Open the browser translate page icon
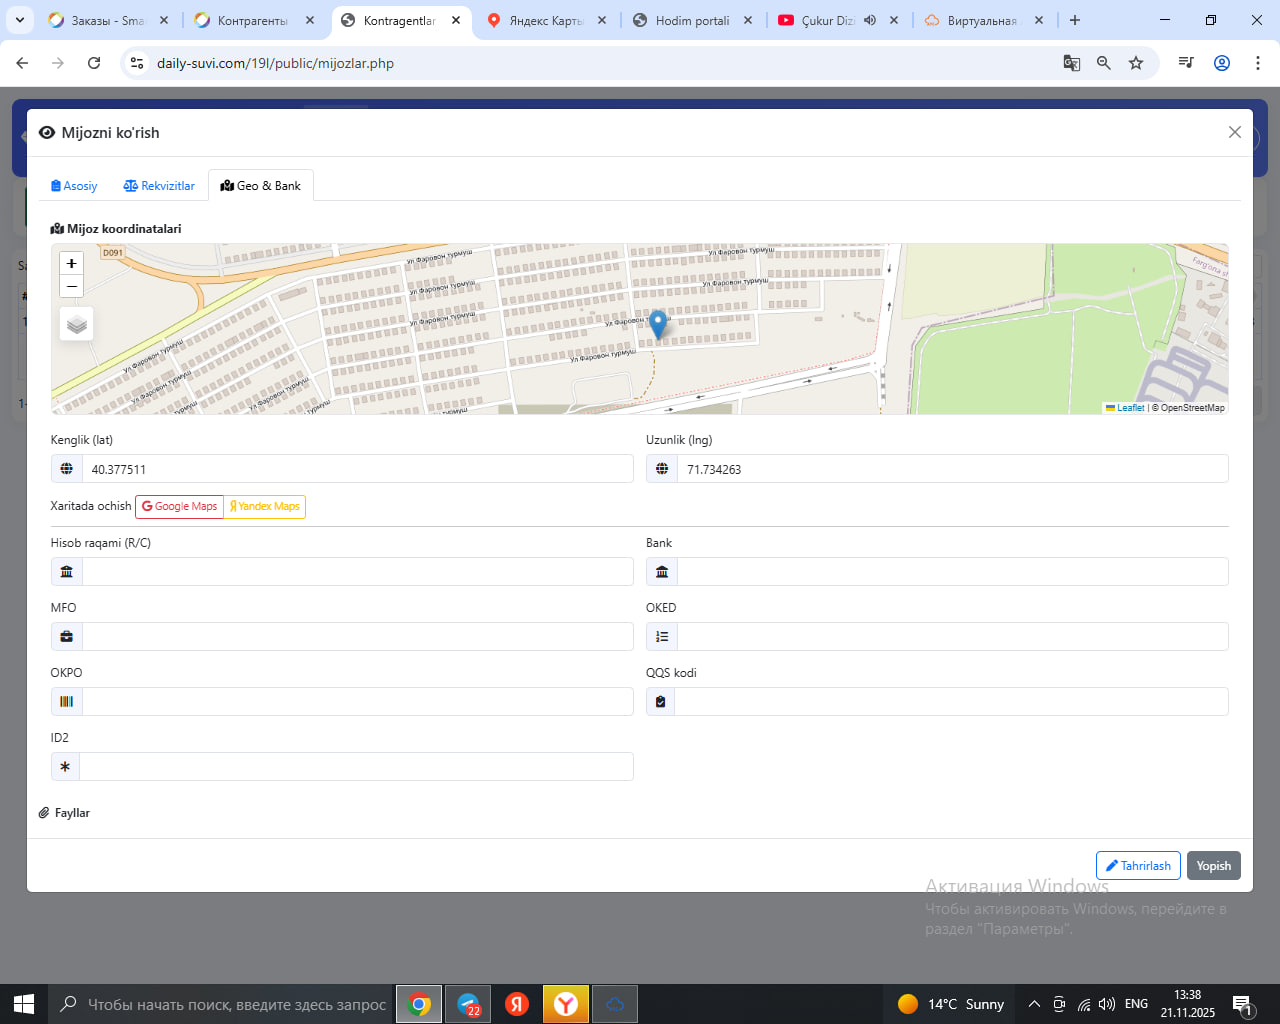This screenshot has height=1024, width=1280. [x=1072, y=63]
